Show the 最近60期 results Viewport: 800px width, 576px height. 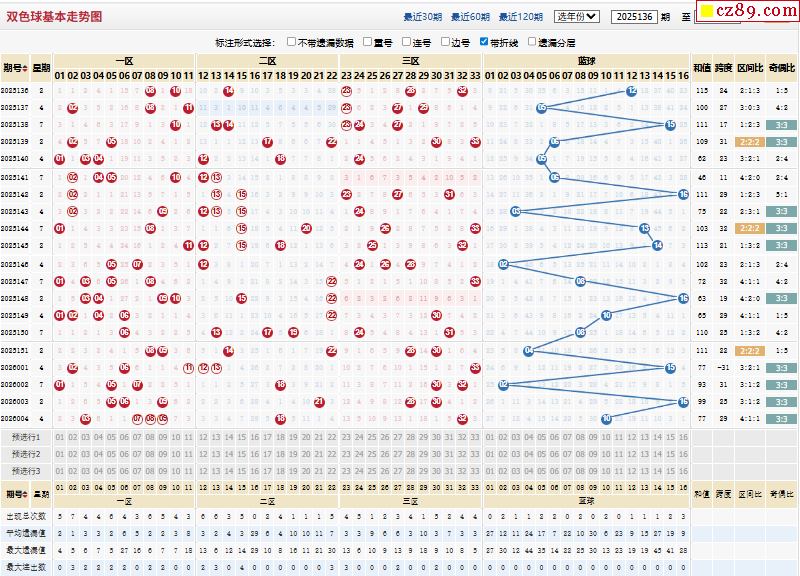[470, 17]
